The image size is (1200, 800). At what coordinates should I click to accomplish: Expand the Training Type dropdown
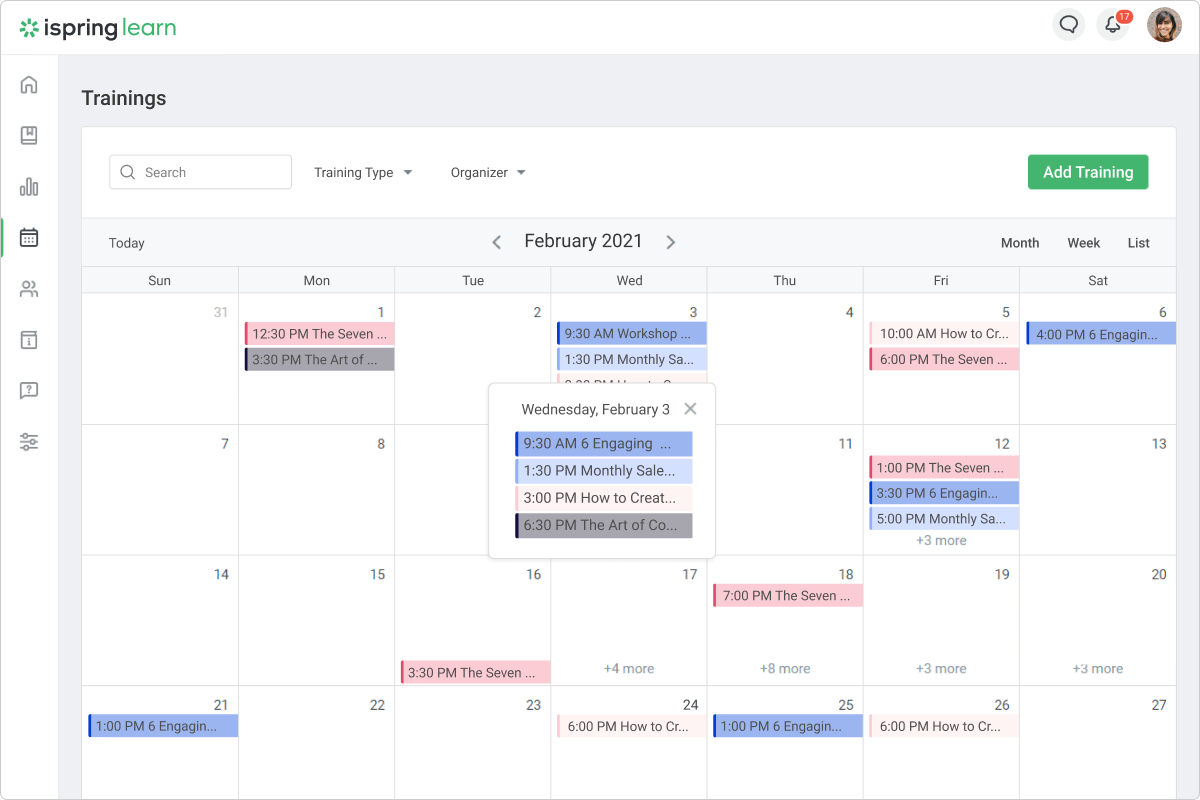pos(363,172)
